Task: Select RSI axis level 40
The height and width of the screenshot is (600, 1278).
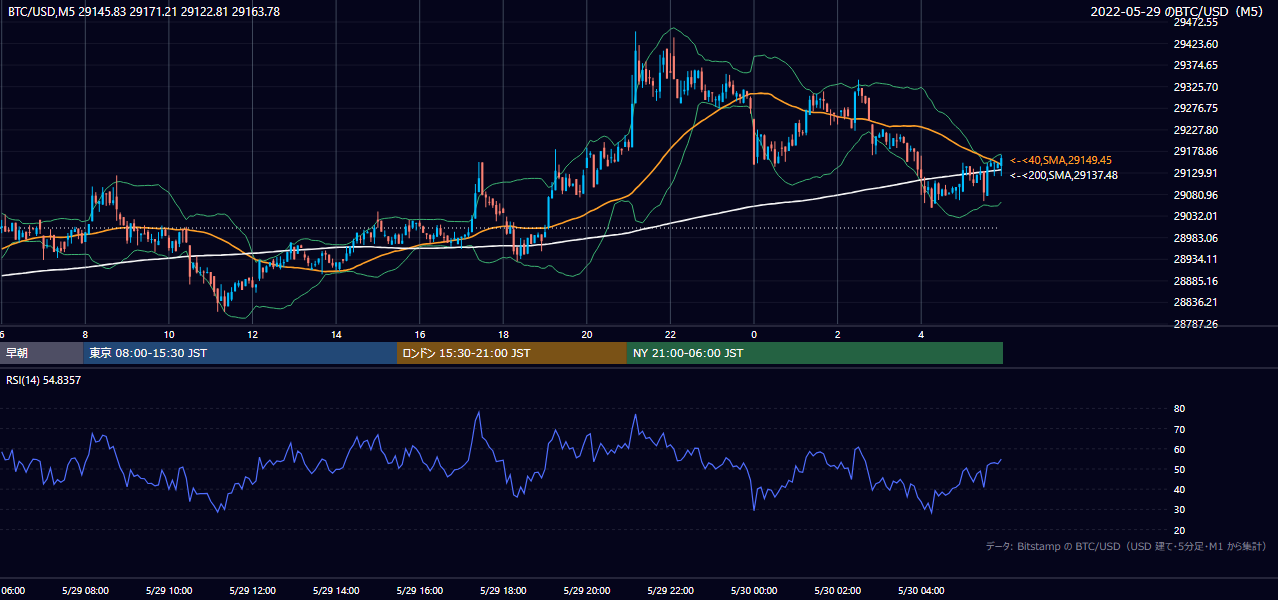Action: click(1179, 490)
